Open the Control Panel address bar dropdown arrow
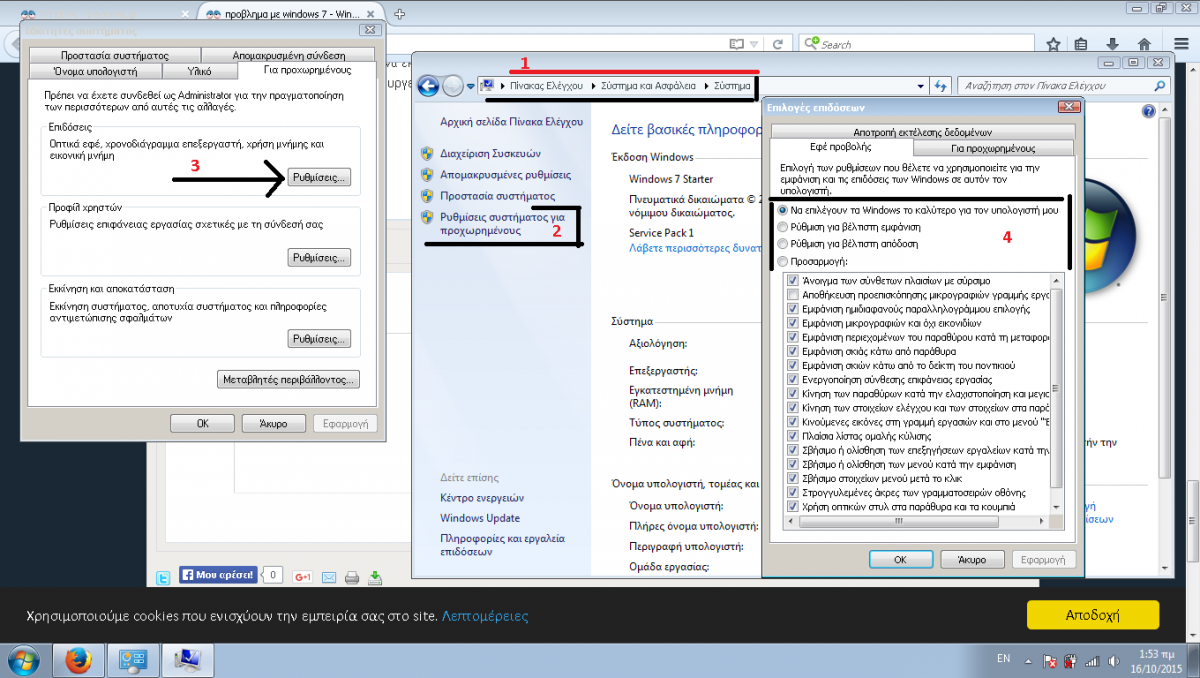The height and width of the screenshot is (678, 1200). click(920, 86)
